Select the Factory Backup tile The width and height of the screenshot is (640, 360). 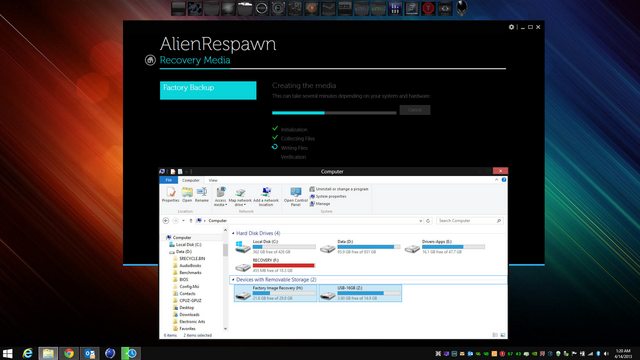208,90
